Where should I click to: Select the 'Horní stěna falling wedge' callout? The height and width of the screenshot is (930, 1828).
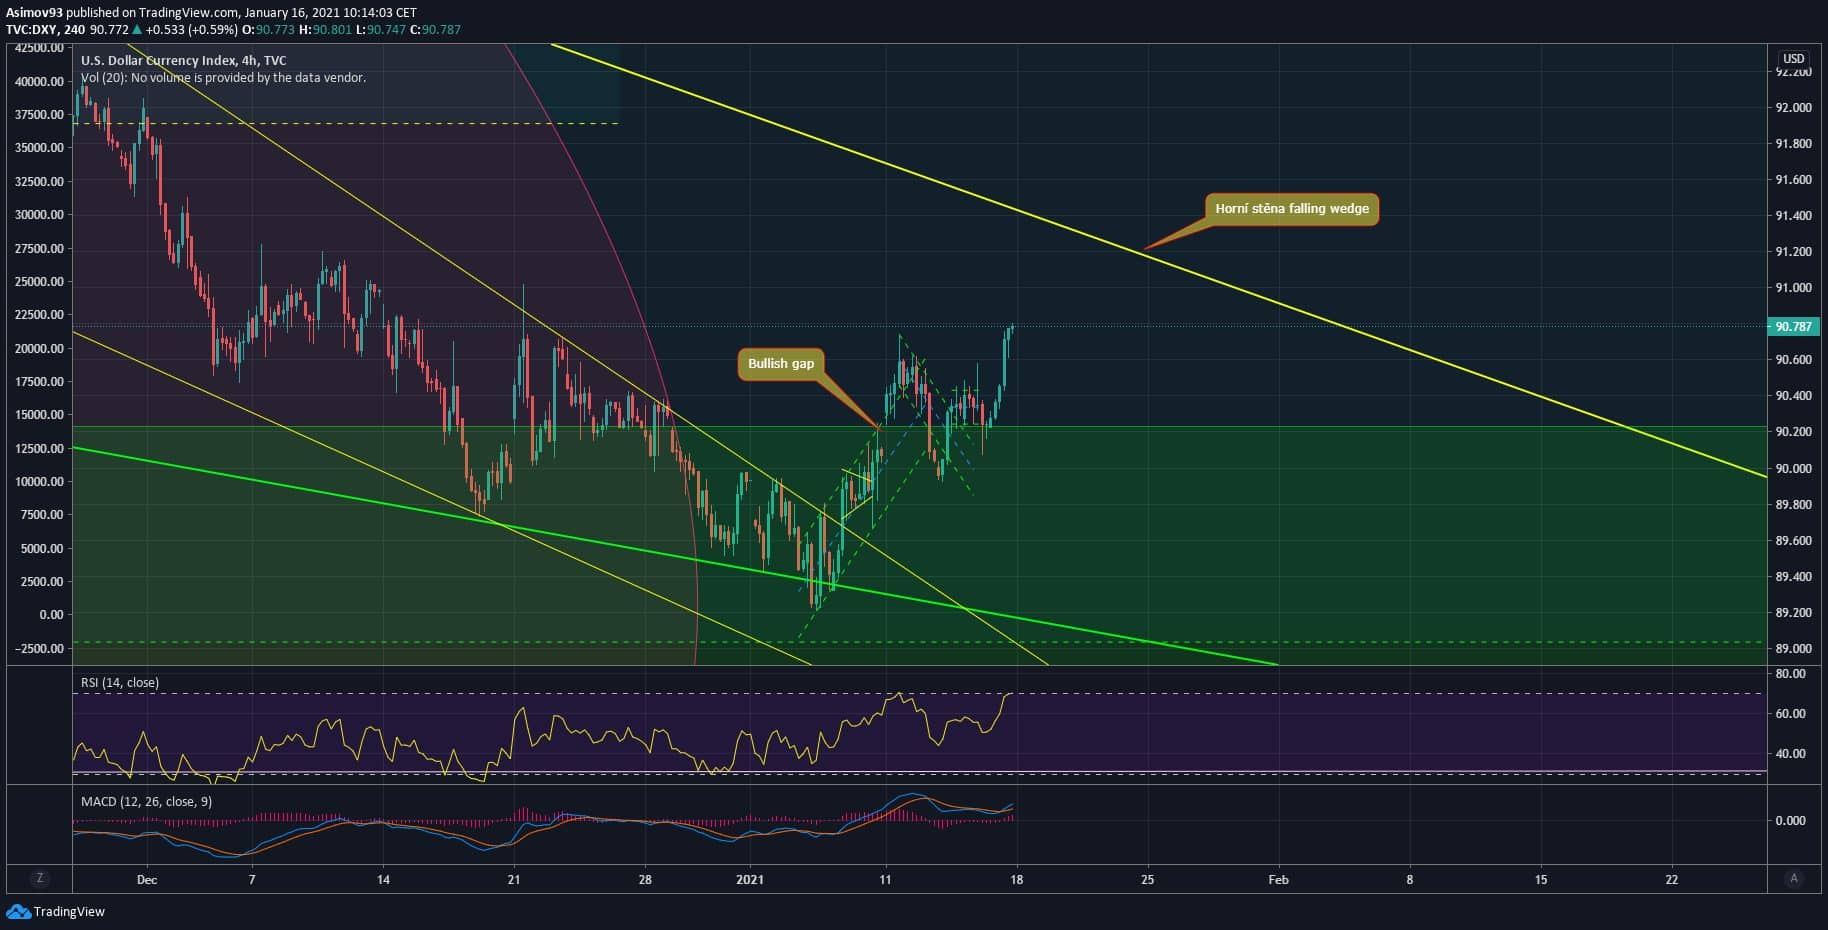click(1292, 209)
